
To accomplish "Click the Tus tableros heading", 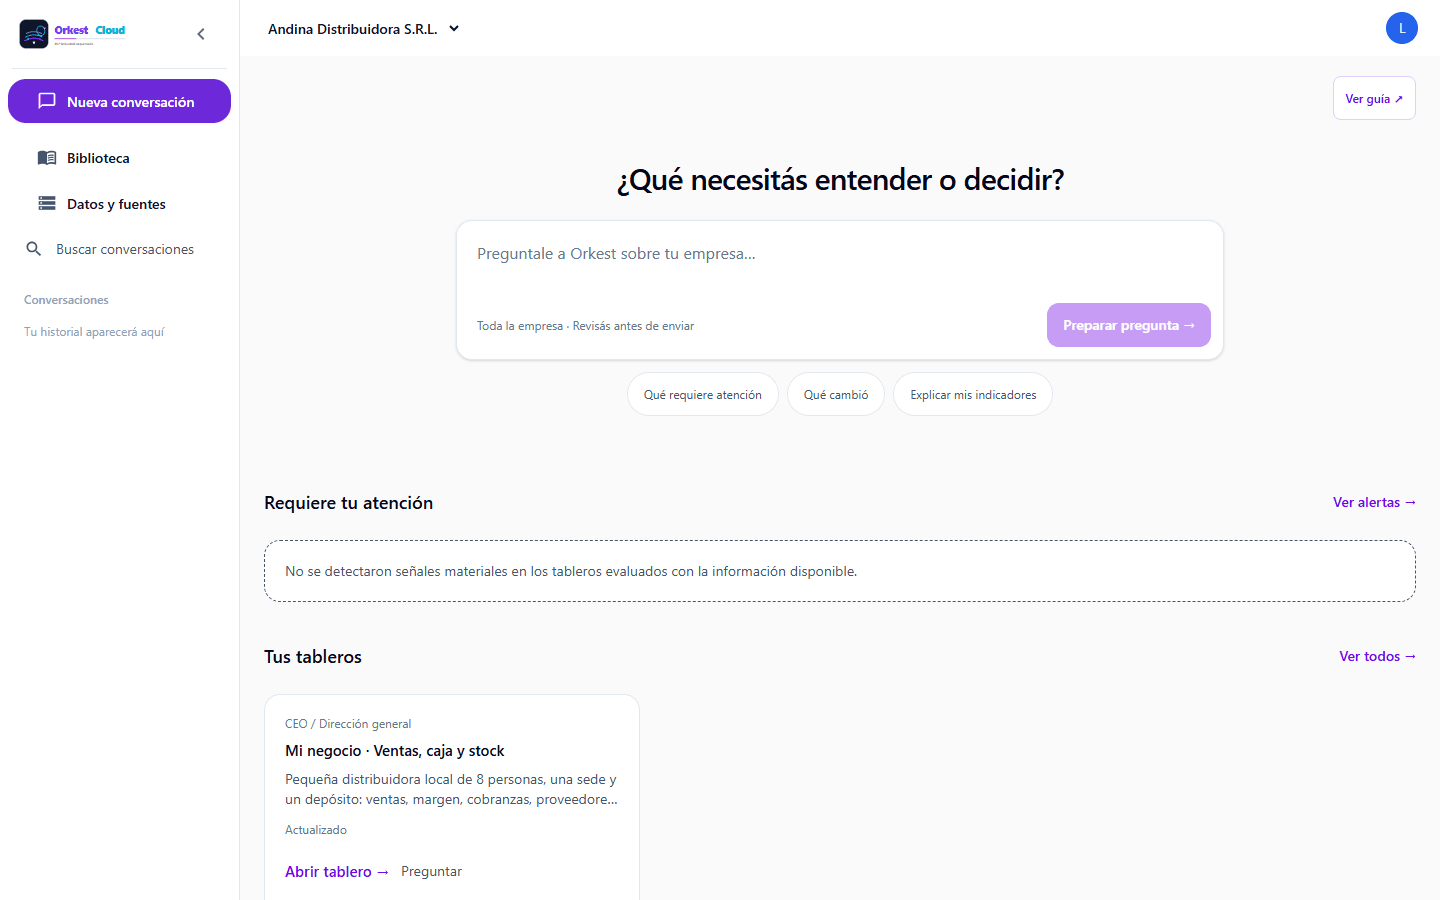I will pyautogui.click(x=313, y=657).
